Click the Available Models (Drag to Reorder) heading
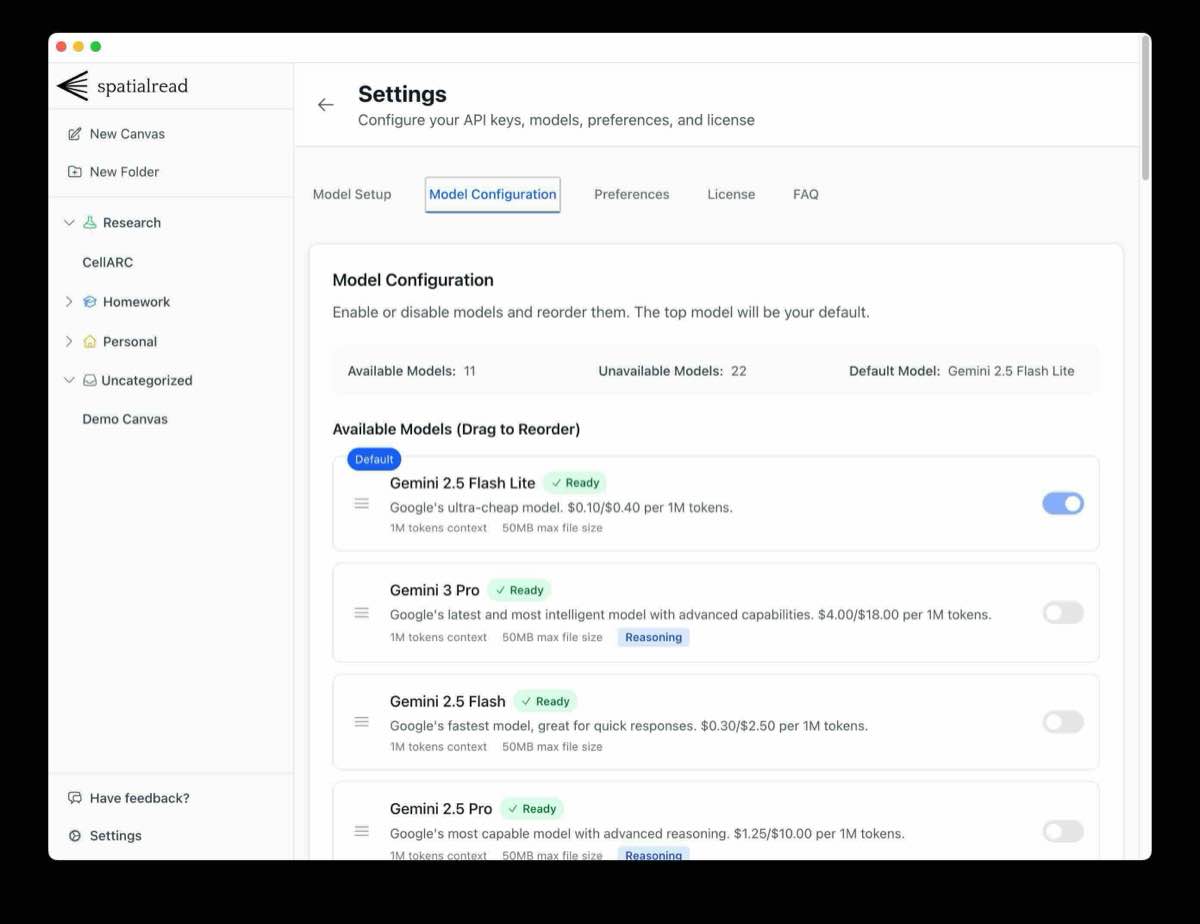Image resolution: width=1200 pixels, height=924 pixels. [x=456, y=430]
